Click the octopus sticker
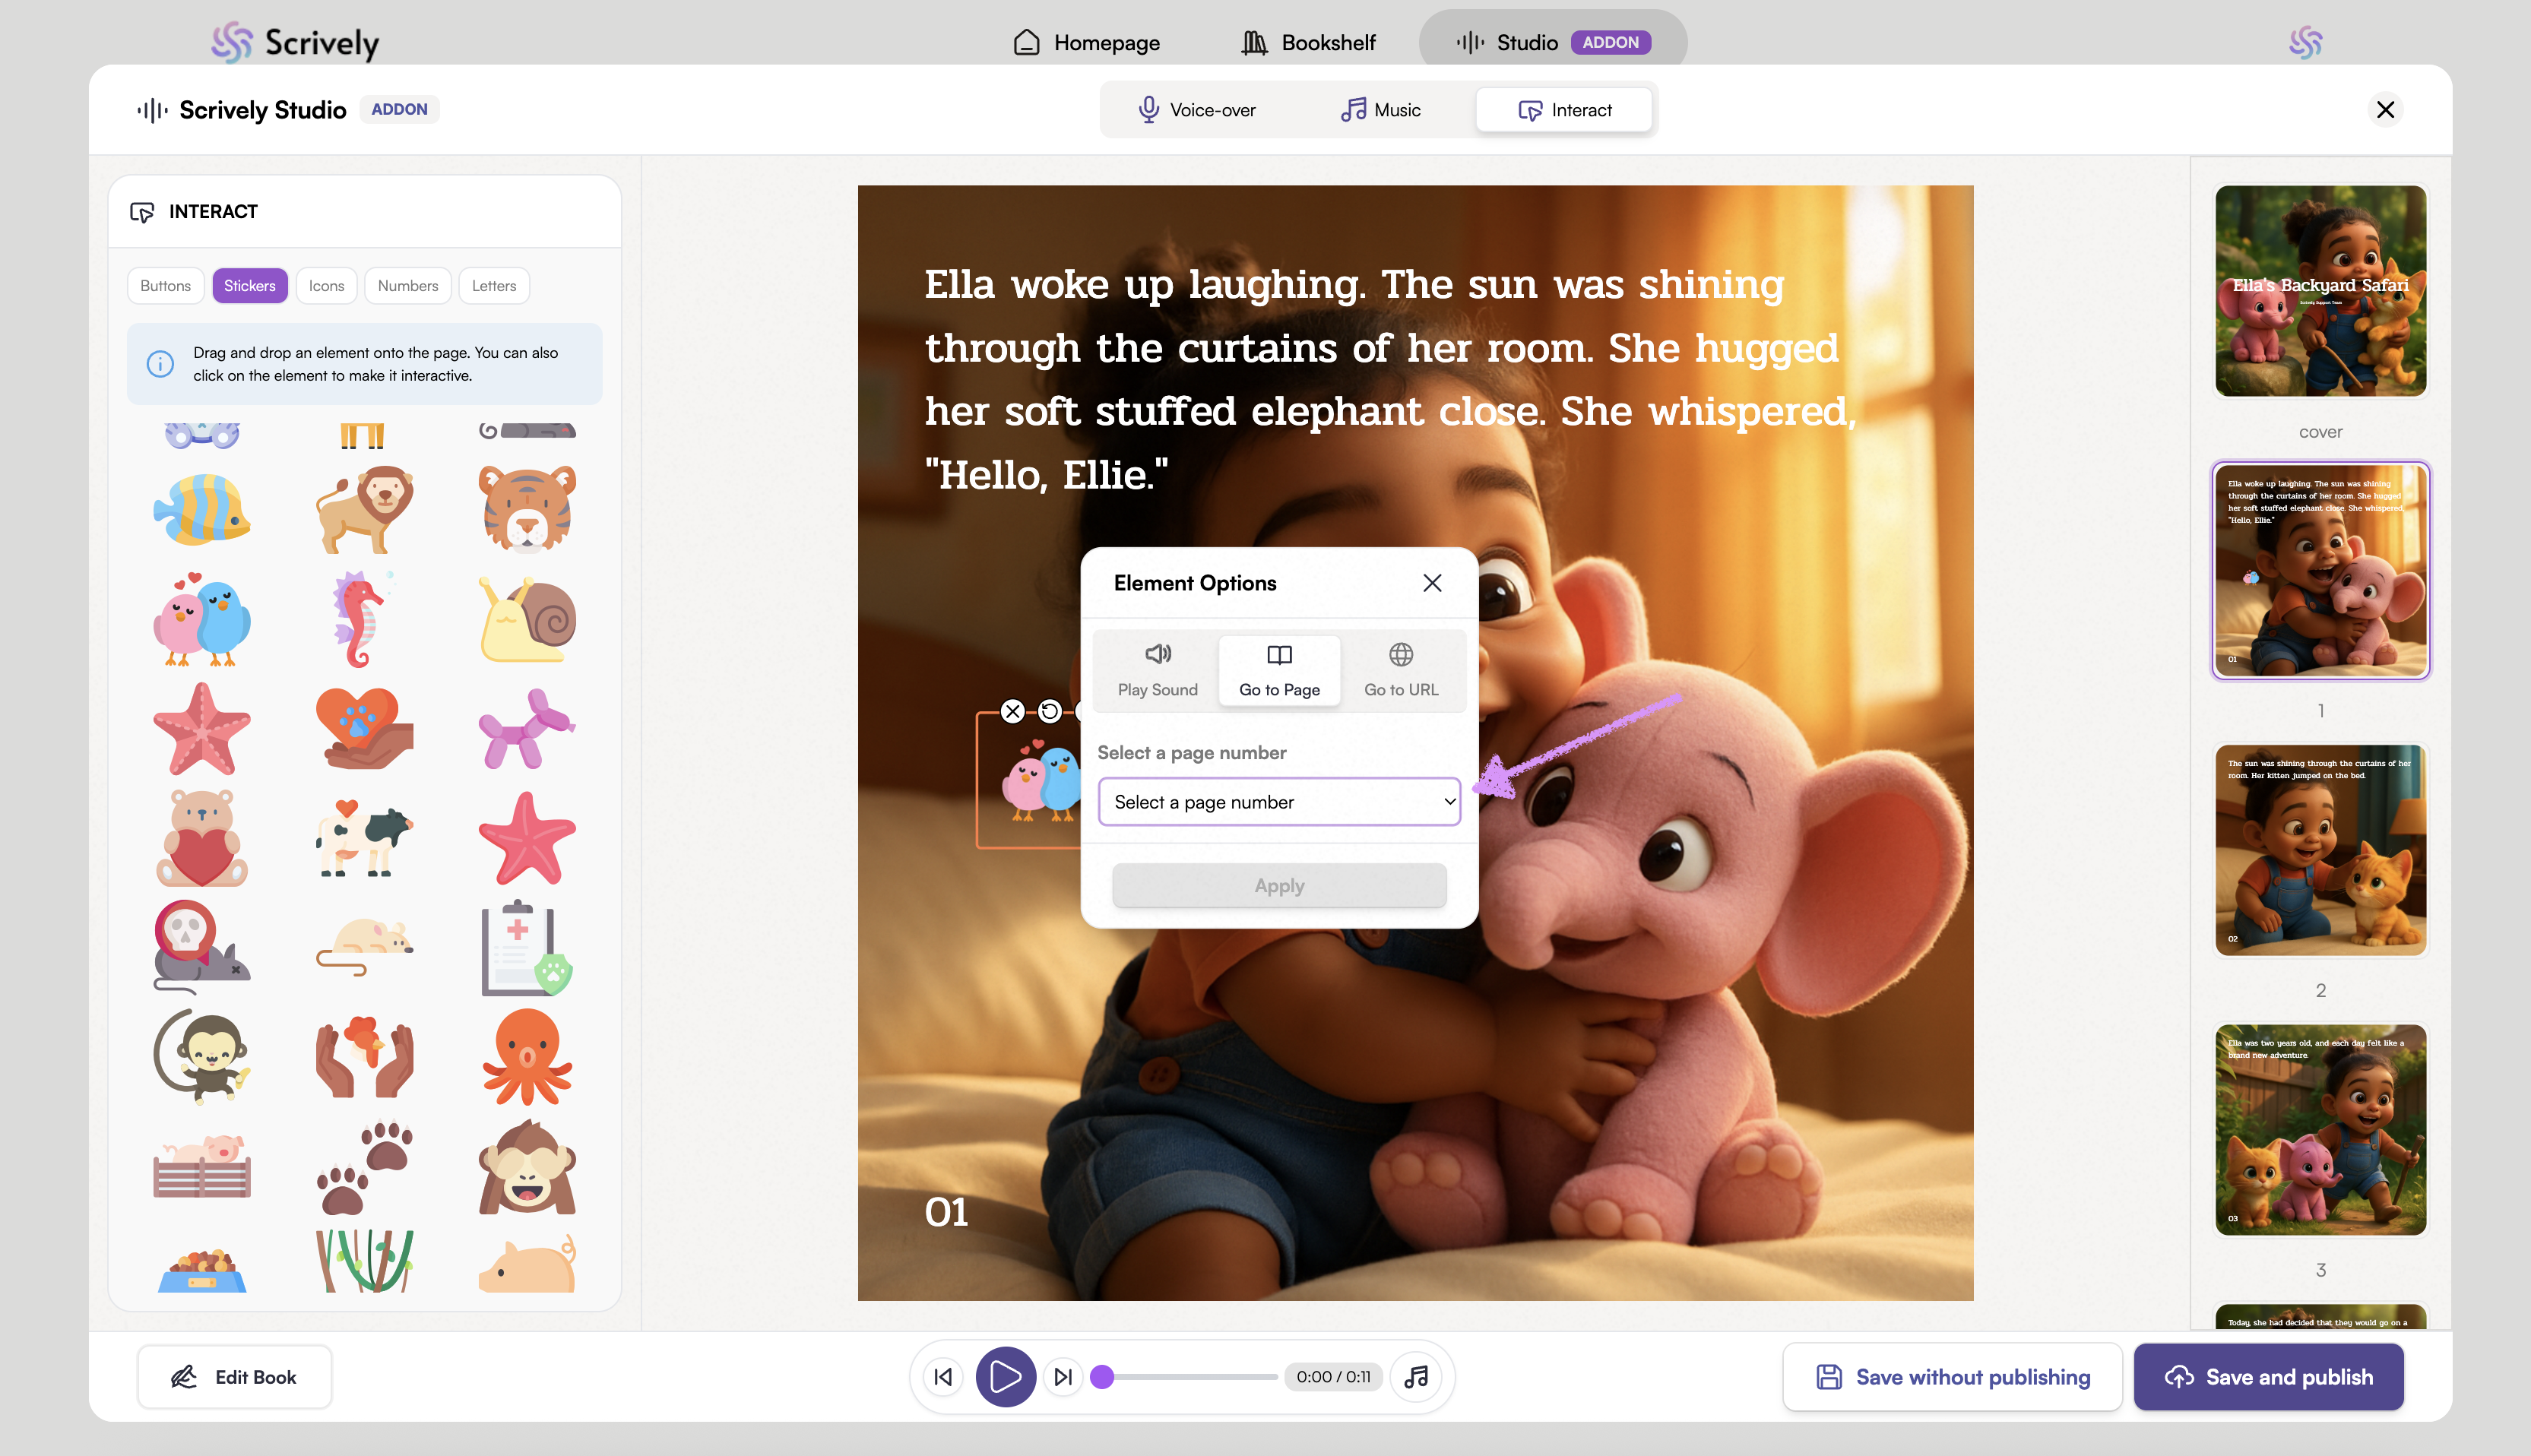Image resolution: width=2531 pixels, height=1456 pixels. click(527, 1057)
